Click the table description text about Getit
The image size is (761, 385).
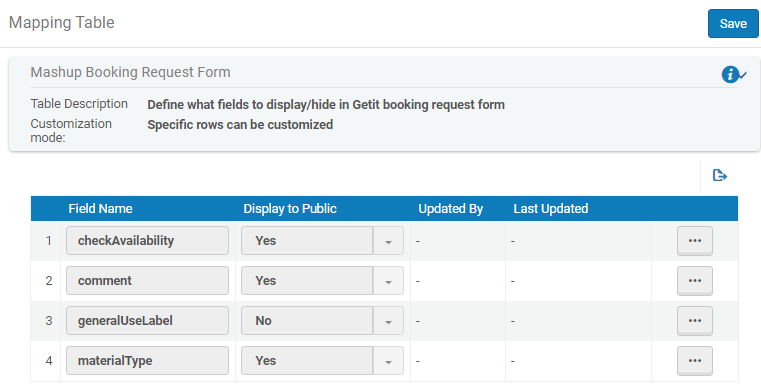click(326, 104)
